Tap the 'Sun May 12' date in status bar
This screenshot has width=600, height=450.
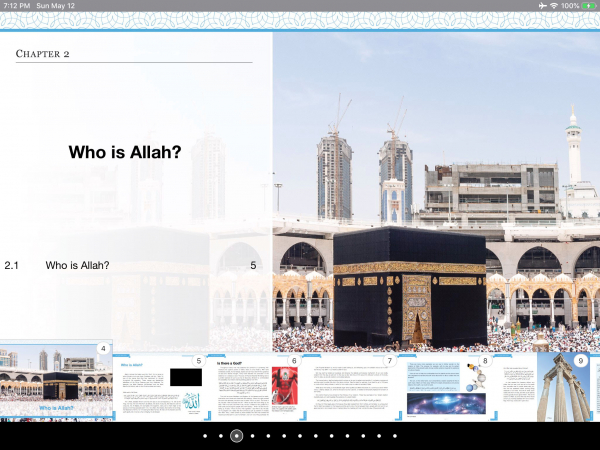point(61,6)
